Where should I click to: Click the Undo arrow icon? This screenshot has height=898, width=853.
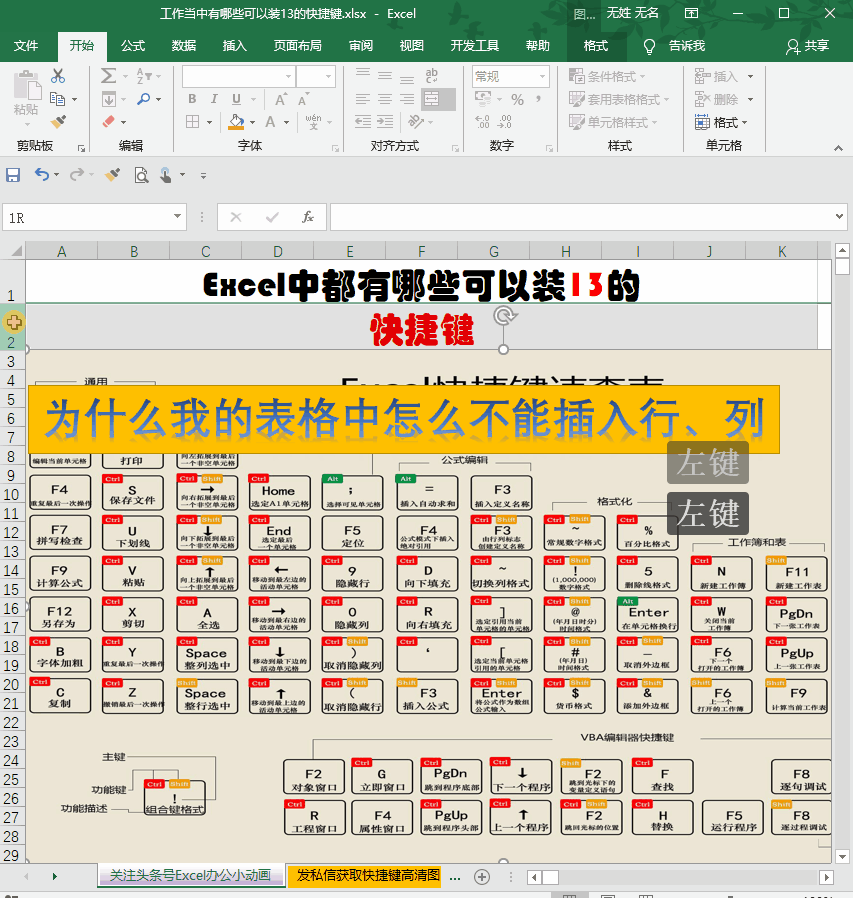[42, 174]
